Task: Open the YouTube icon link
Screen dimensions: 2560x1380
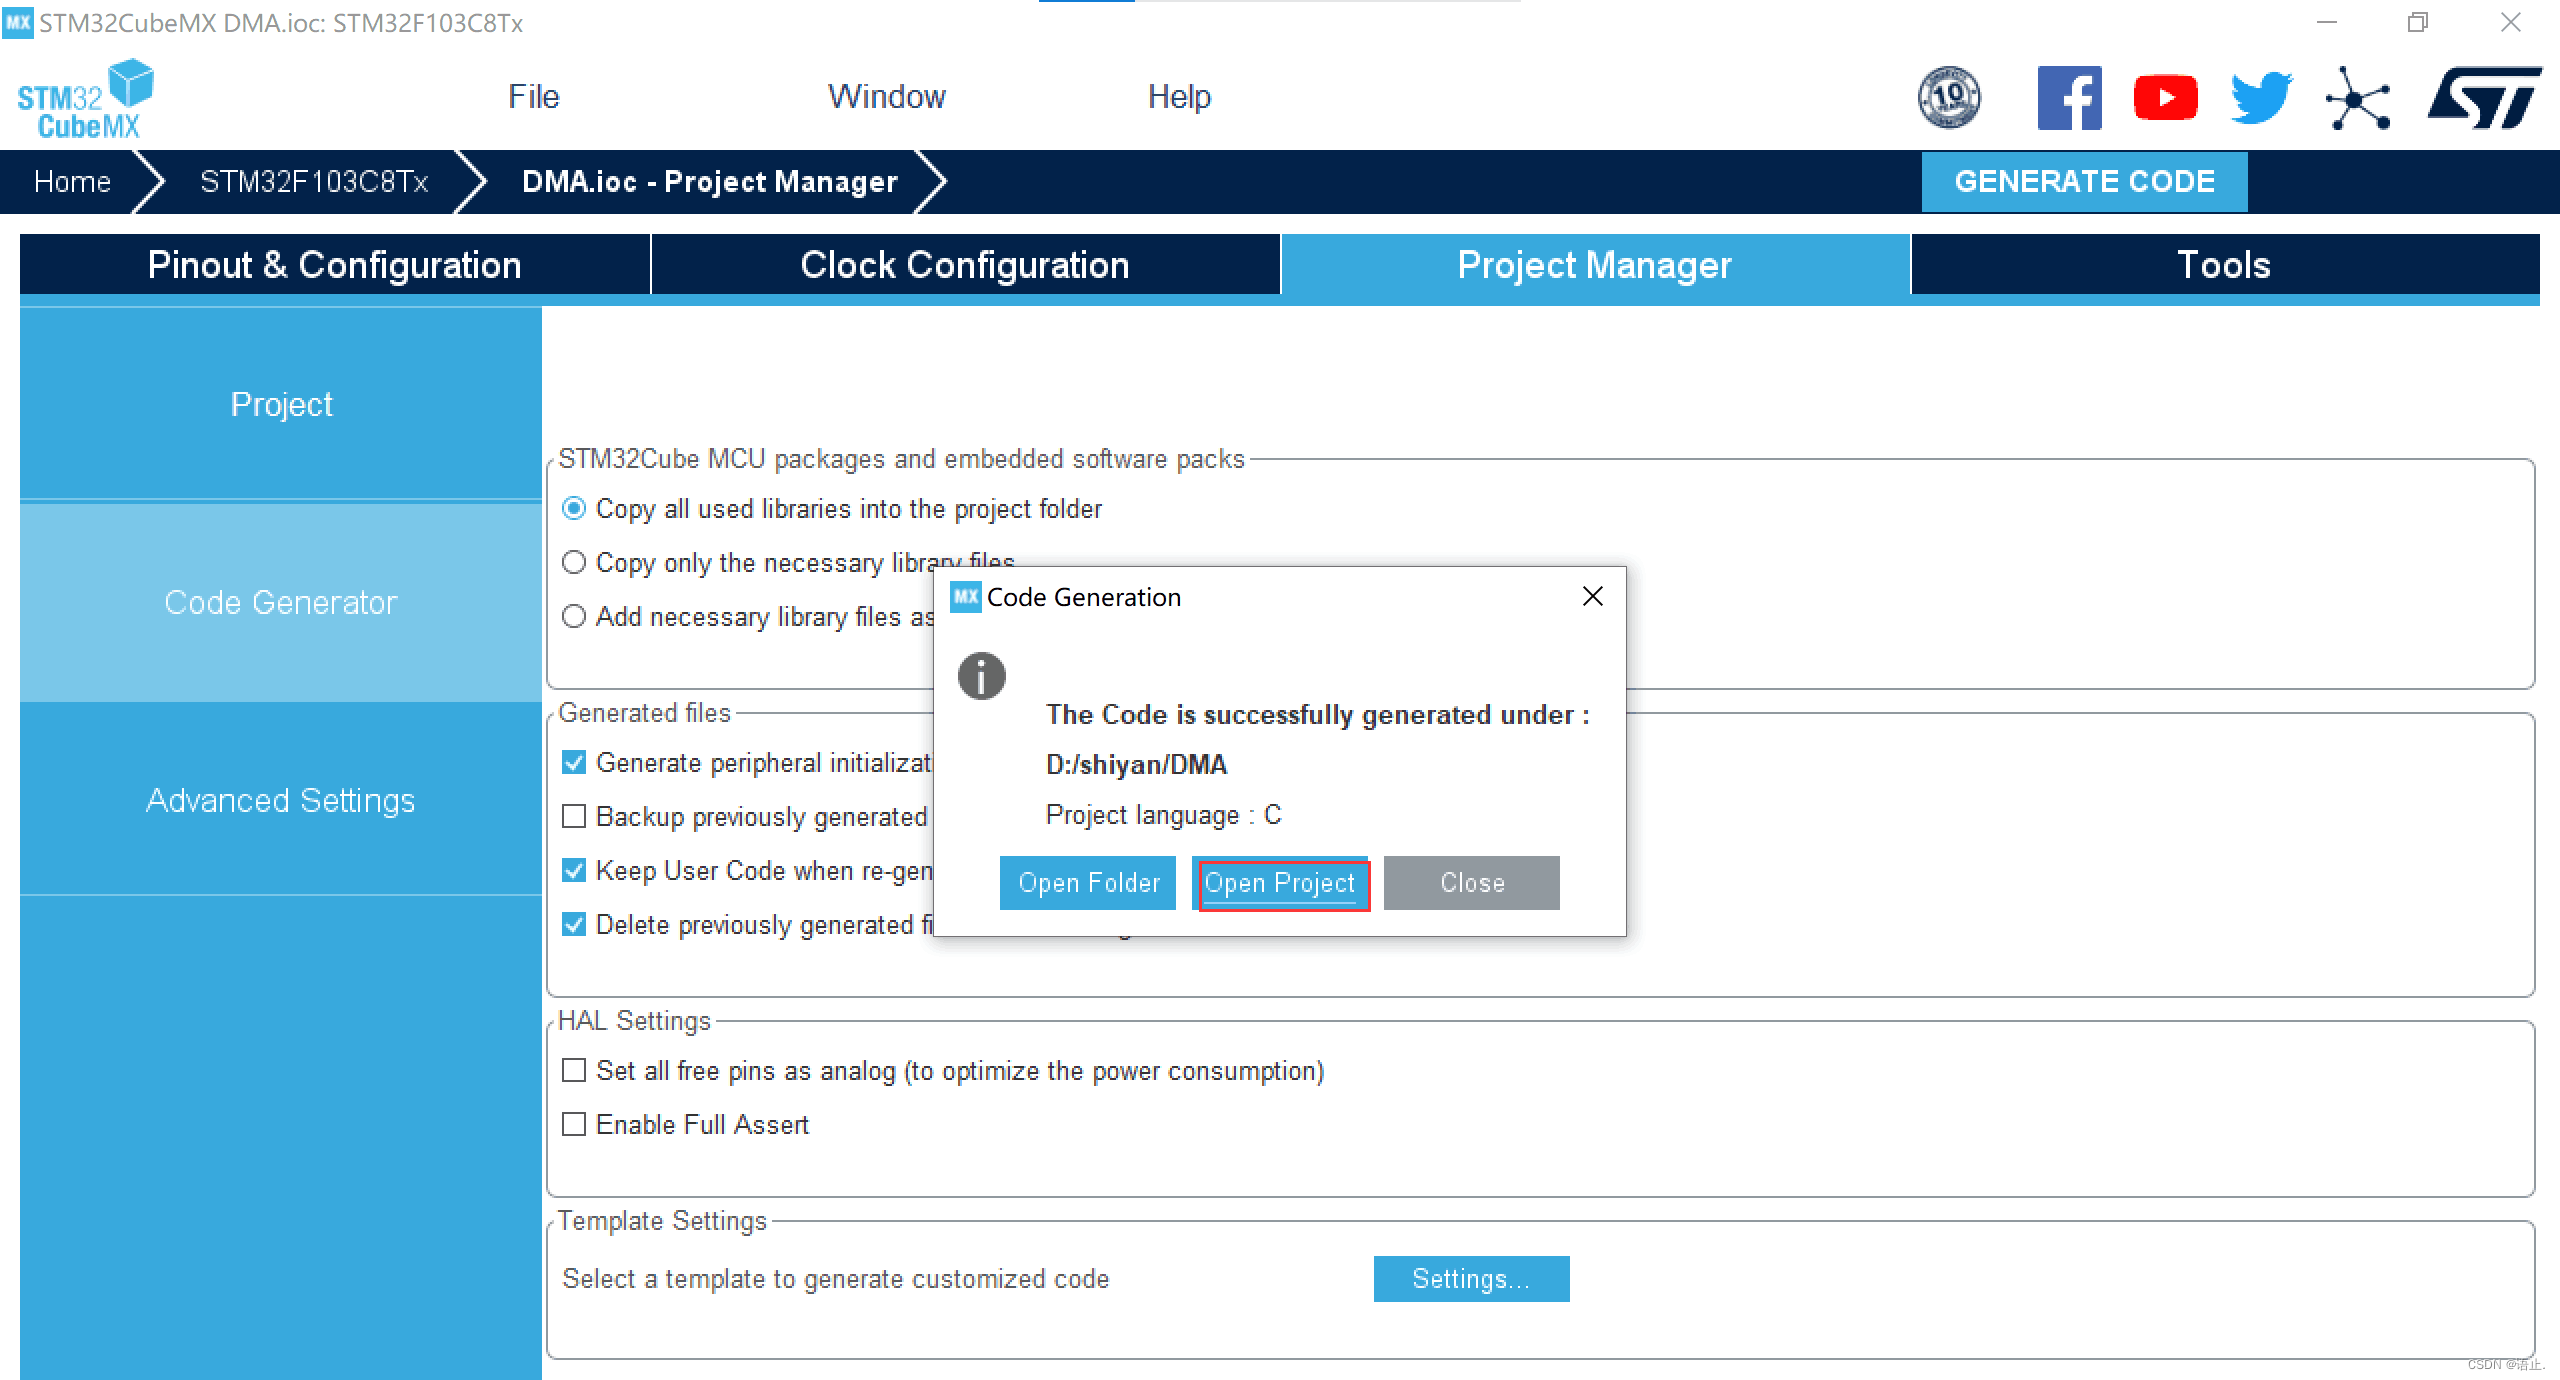Action: (2165, 98)
